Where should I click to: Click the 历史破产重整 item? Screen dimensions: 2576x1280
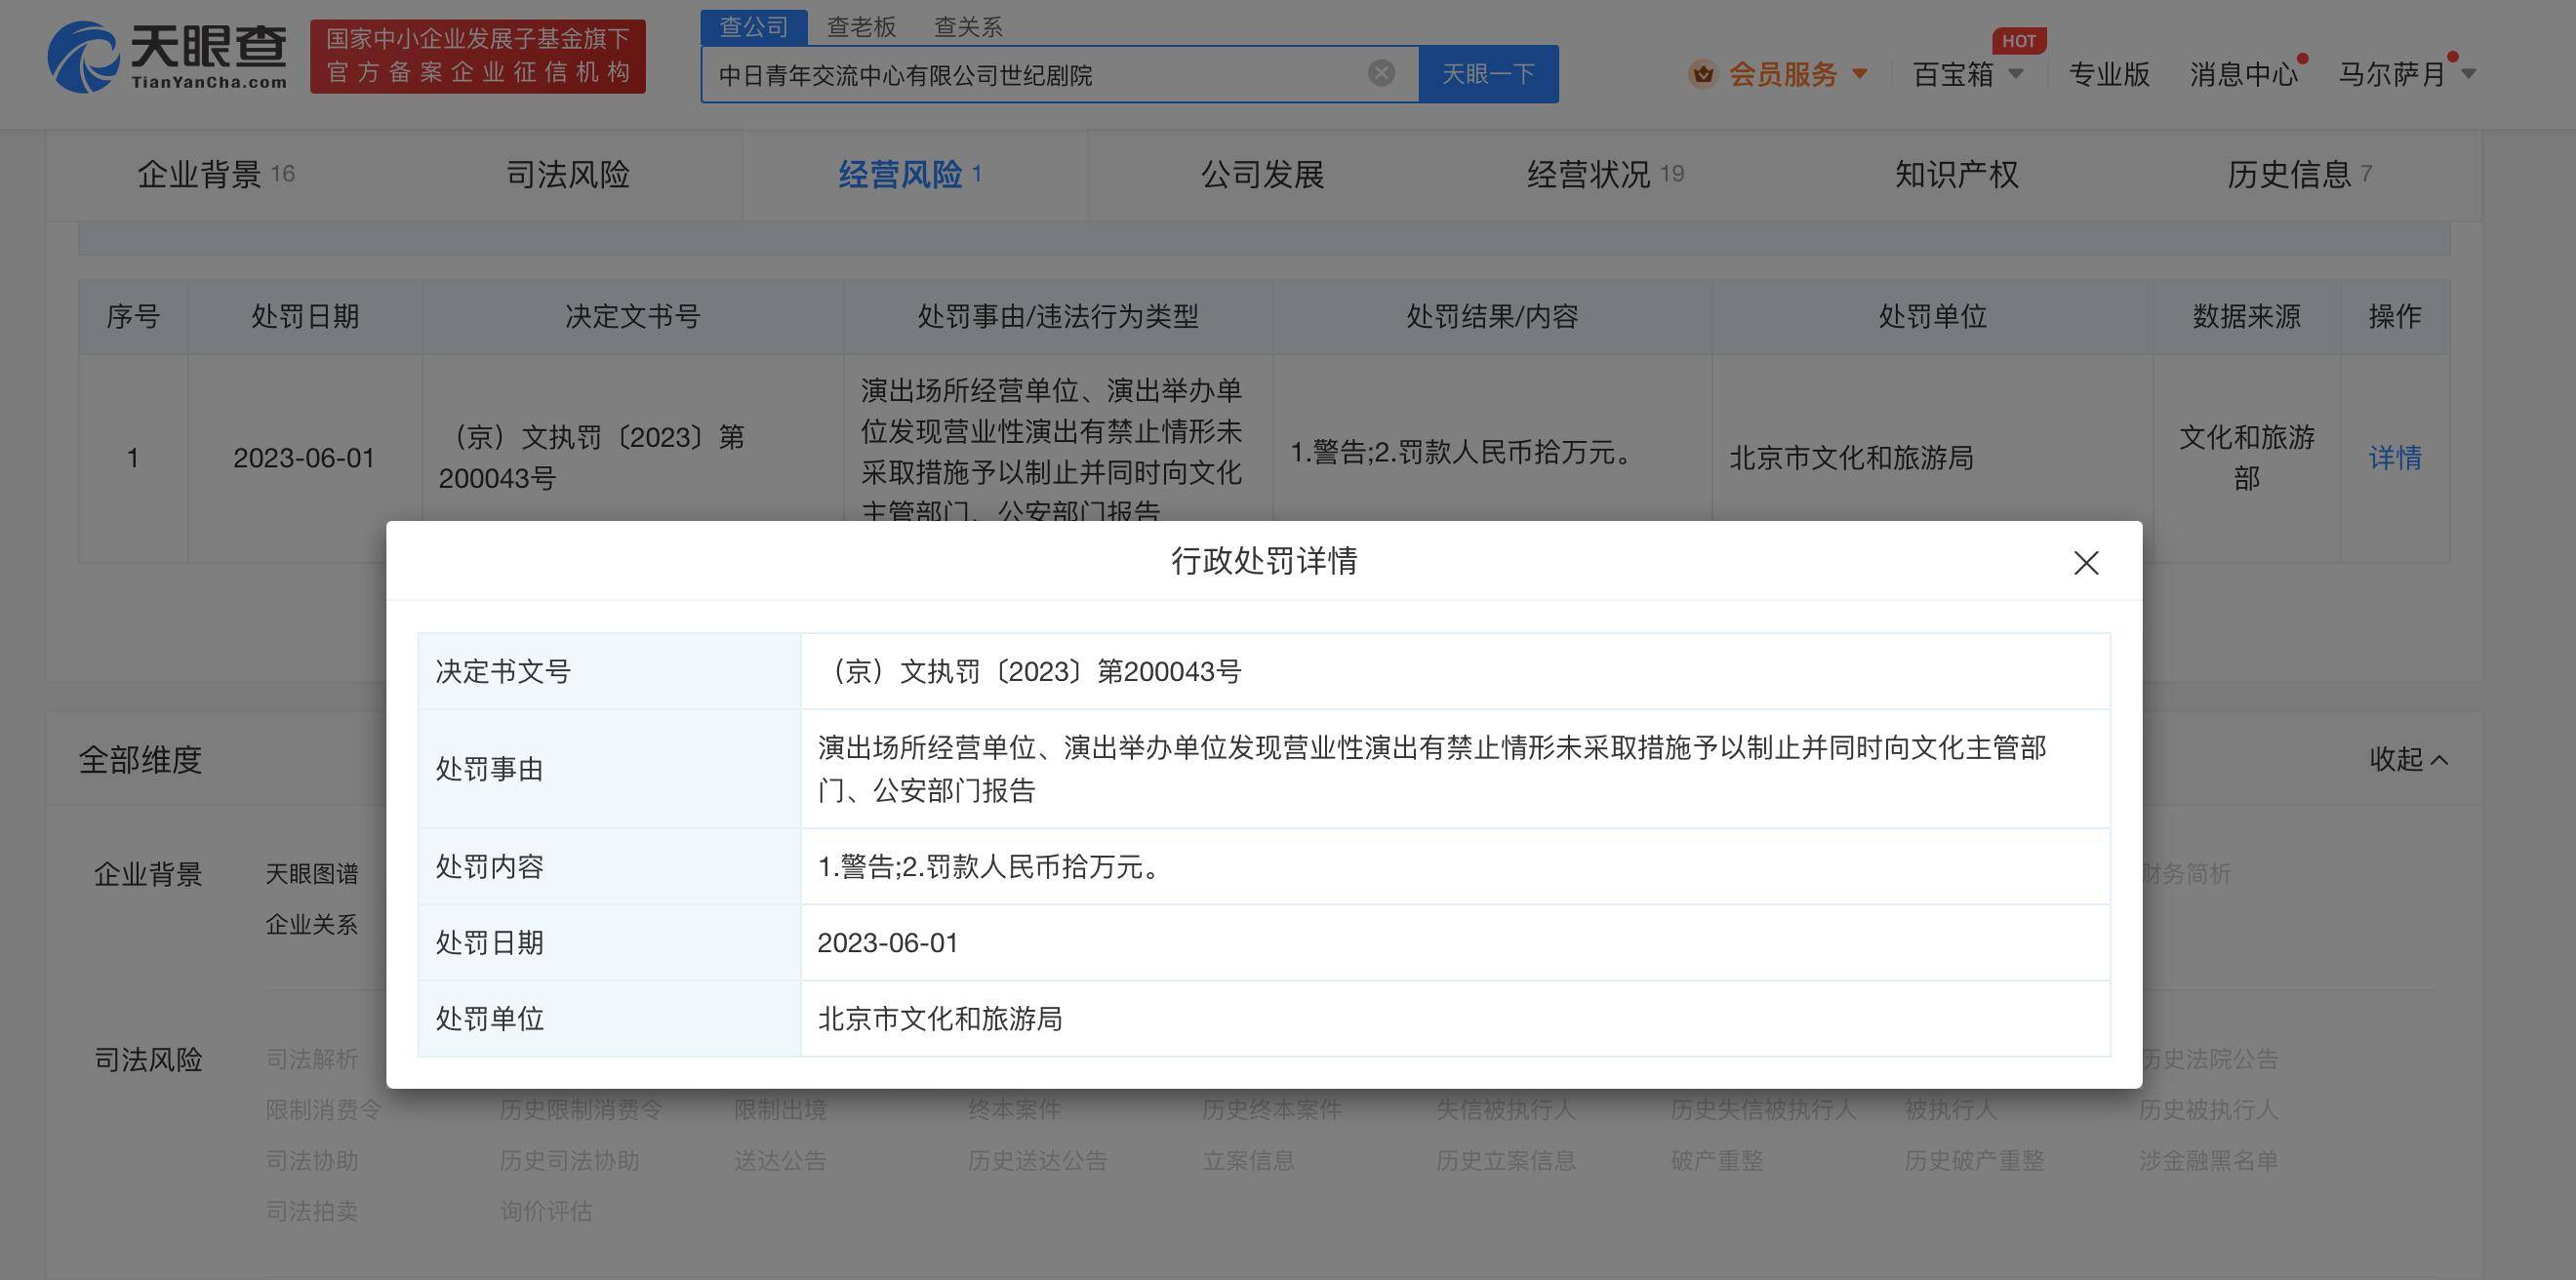point(1974,1161)
